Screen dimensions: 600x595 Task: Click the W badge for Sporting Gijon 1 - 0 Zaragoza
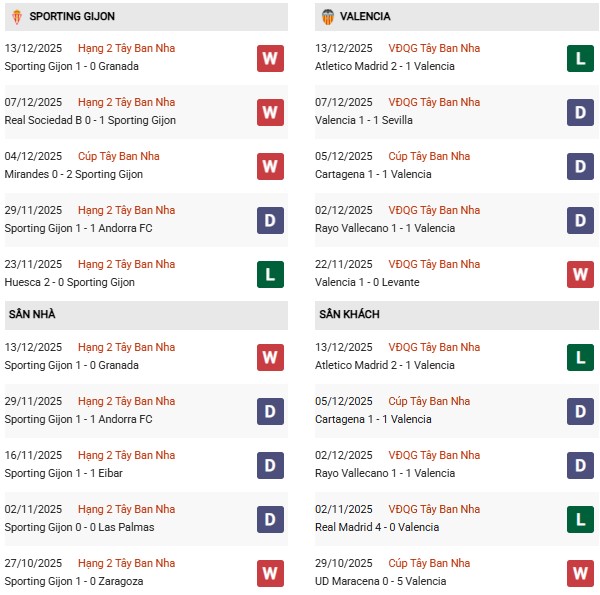pos(270,573)
